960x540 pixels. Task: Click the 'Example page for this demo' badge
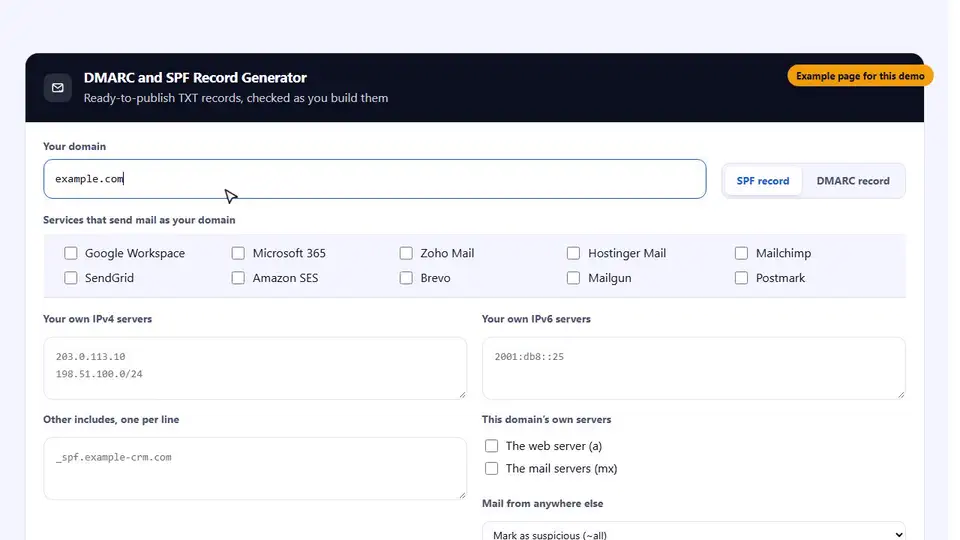[x=860, y=76]
